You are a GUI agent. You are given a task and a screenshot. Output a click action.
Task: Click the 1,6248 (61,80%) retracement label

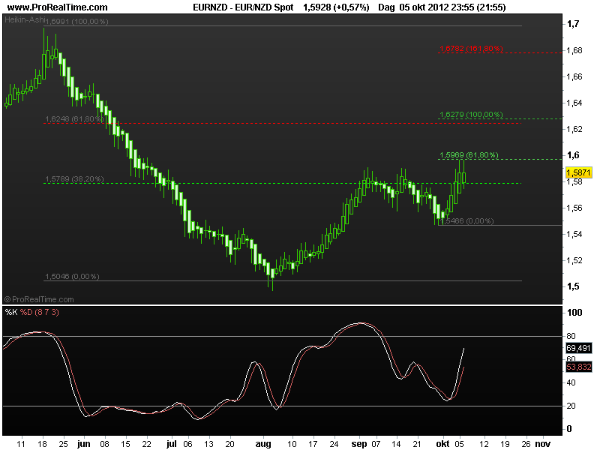[x=74, y=119]
